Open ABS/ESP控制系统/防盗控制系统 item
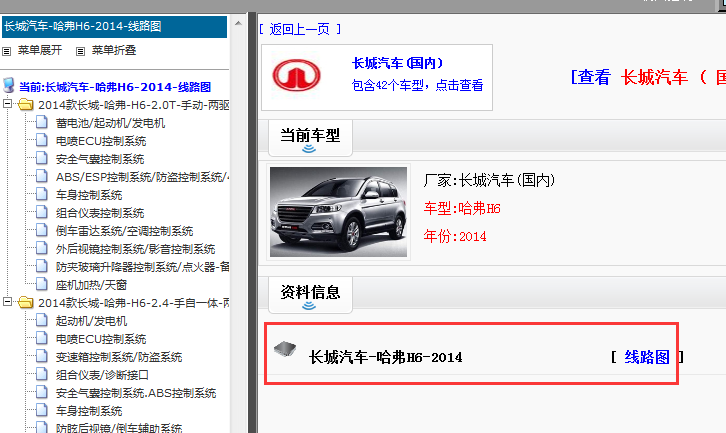Screen dimensions: 726x433 coord(143,177)
